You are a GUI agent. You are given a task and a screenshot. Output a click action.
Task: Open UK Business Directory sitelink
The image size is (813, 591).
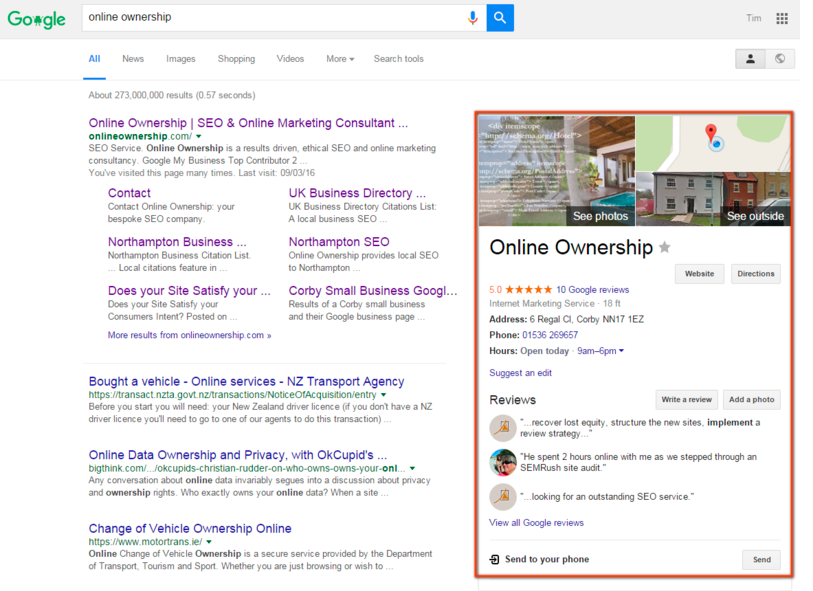357,193
